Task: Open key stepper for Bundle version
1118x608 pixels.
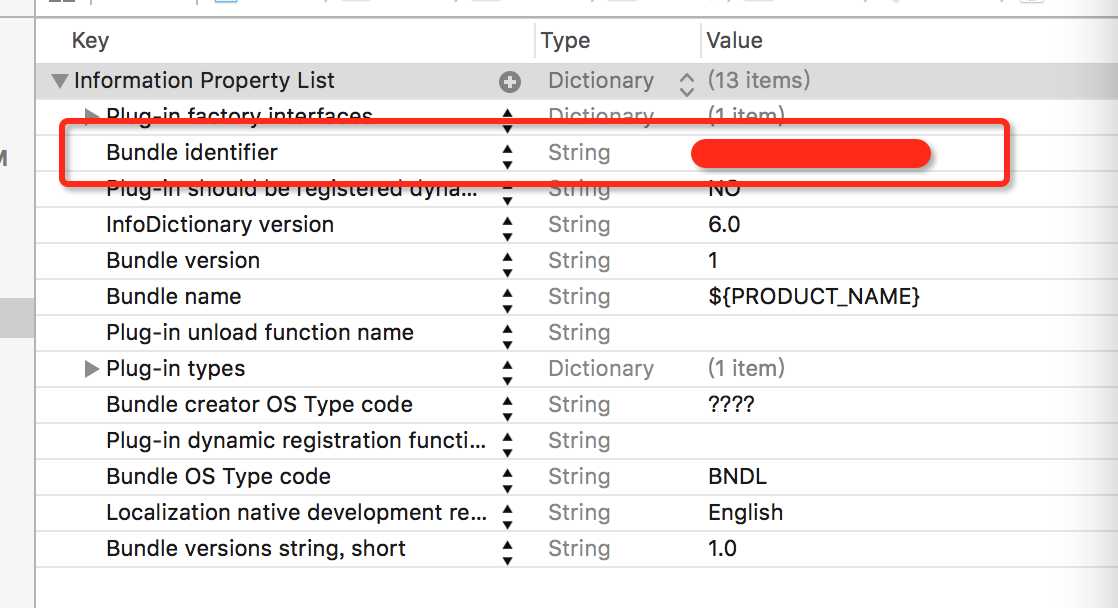Action: (507, 265)
